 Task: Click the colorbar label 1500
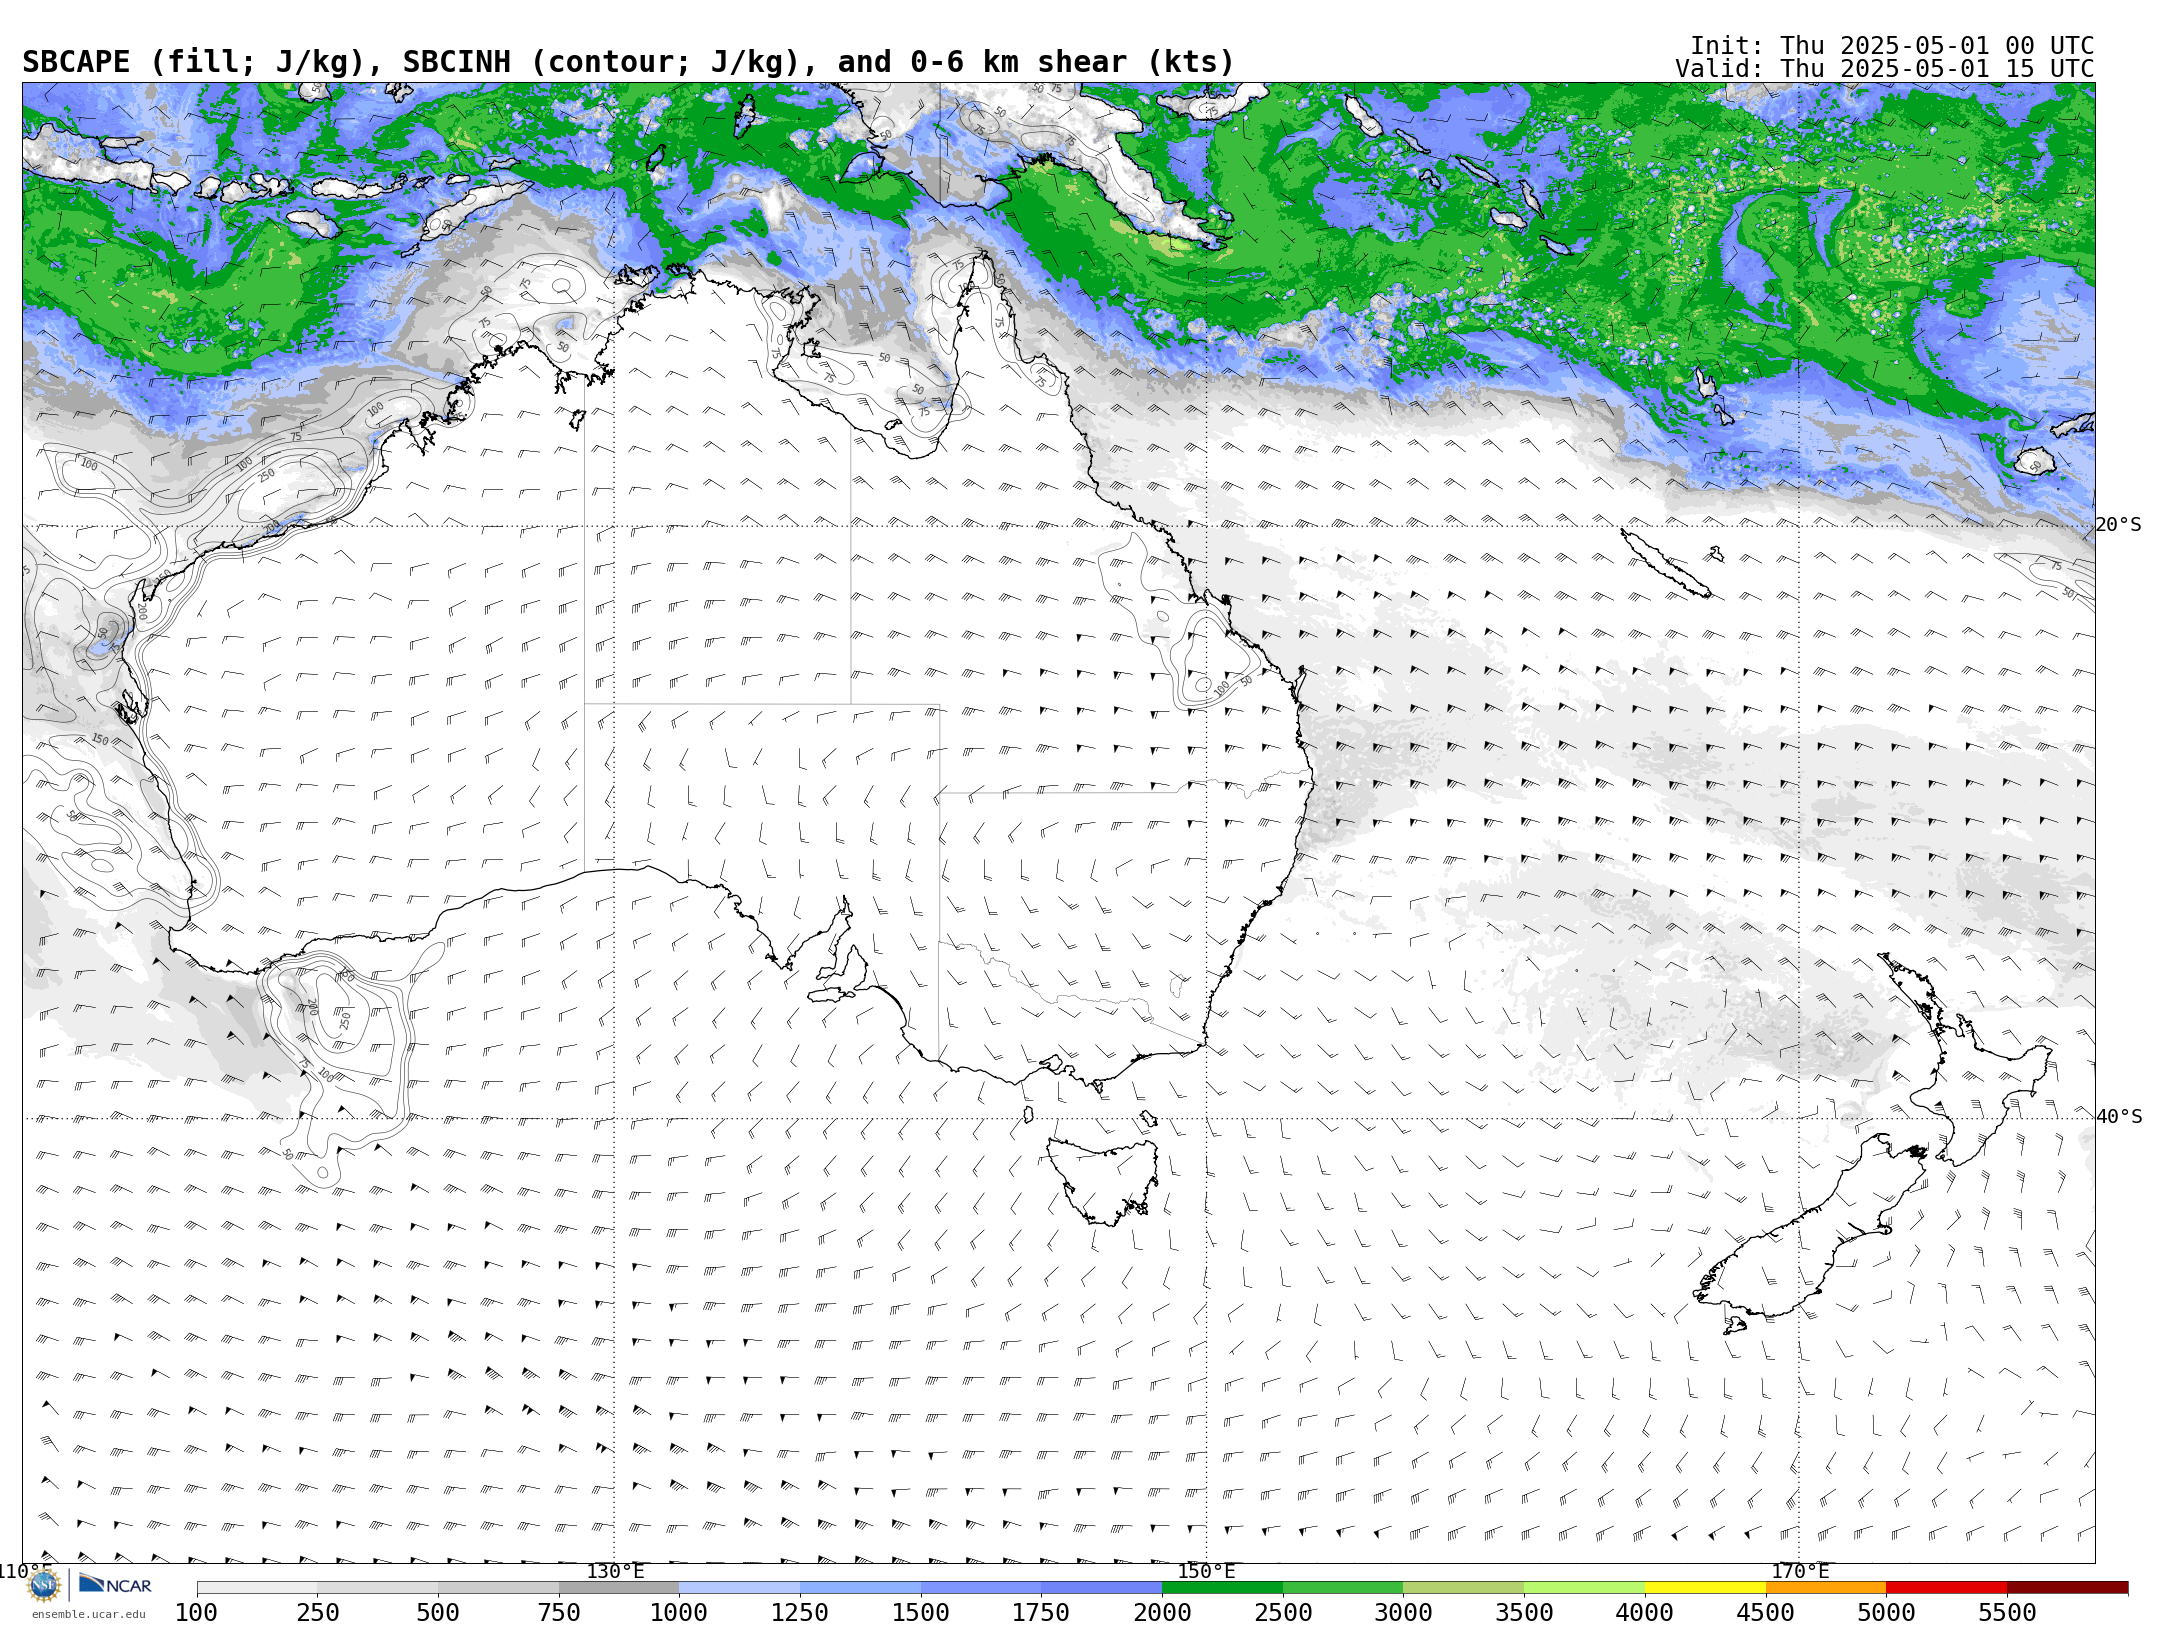coord(921,1613)
